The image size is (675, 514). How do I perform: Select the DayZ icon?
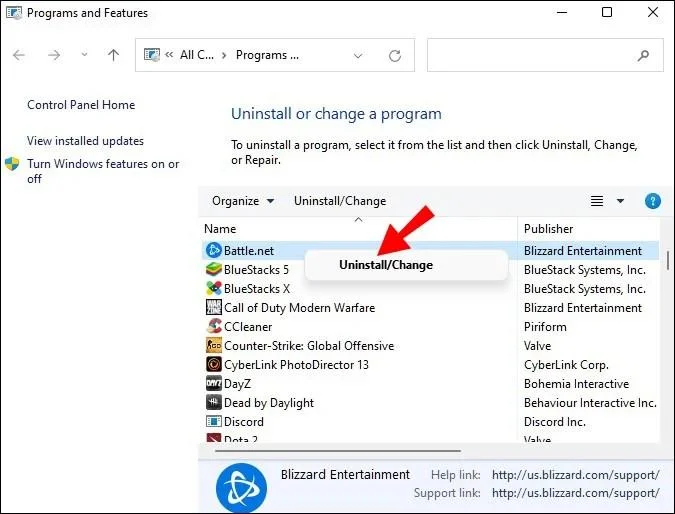coord(214,384)
